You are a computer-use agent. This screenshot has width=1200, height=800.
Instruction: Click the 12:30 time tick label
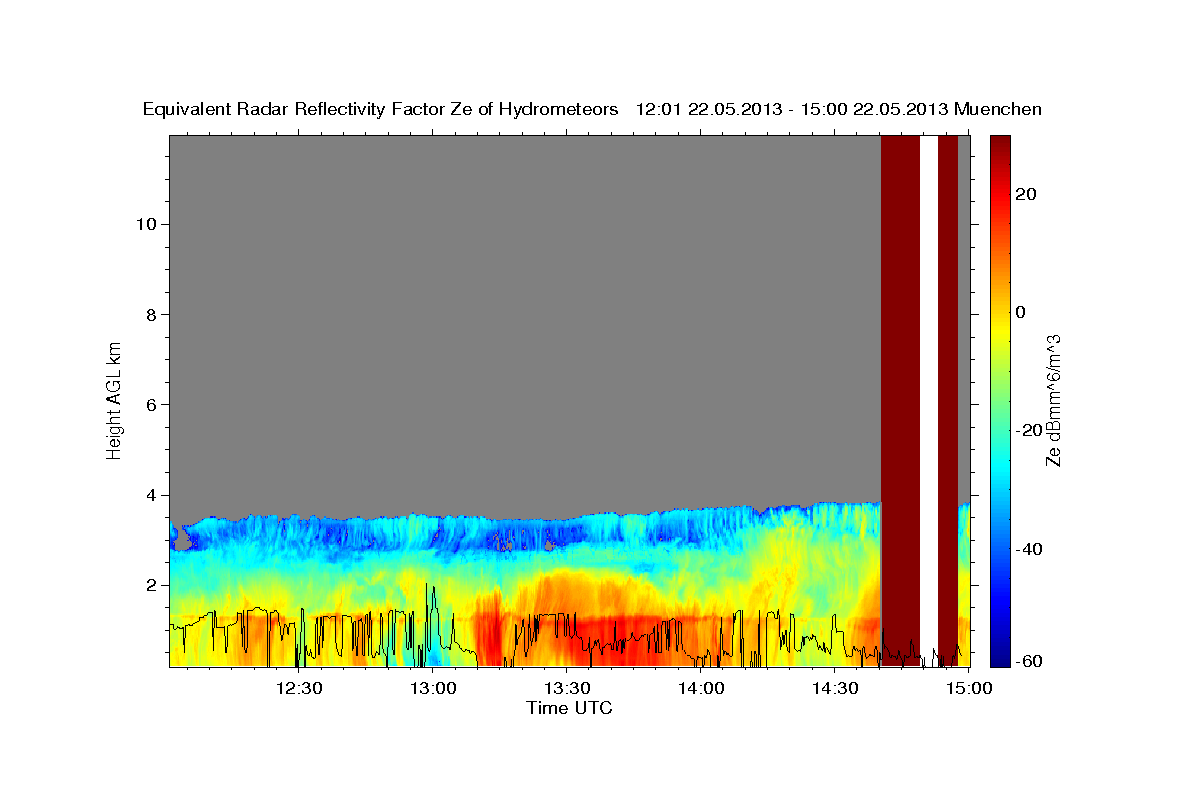point(298,688)
